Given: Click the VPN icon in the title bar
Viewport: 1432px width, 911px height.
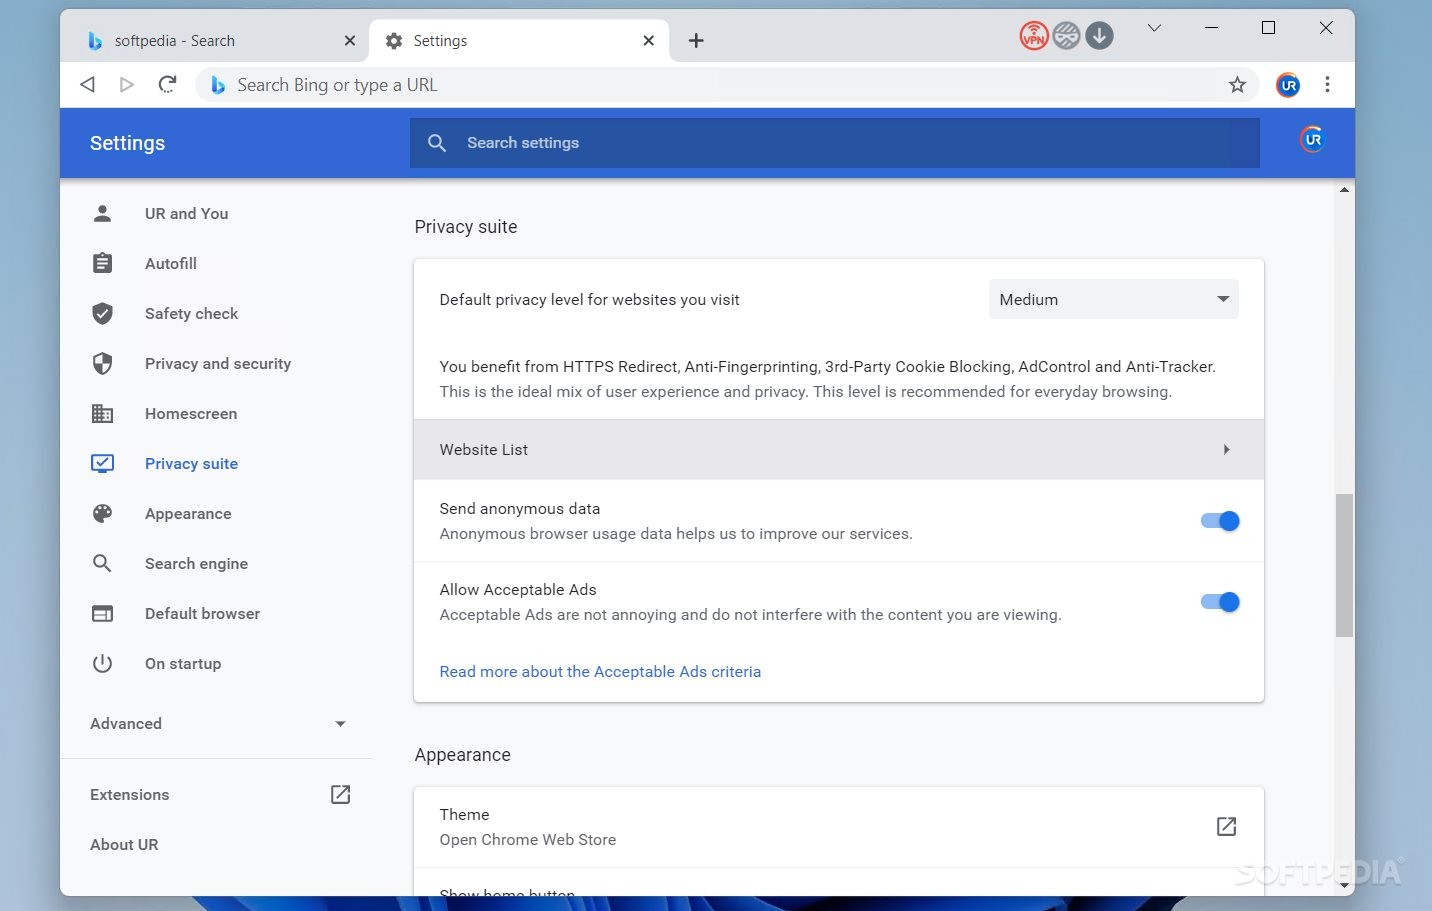Looking at the screenshot, I should [x=1033, y=37].
